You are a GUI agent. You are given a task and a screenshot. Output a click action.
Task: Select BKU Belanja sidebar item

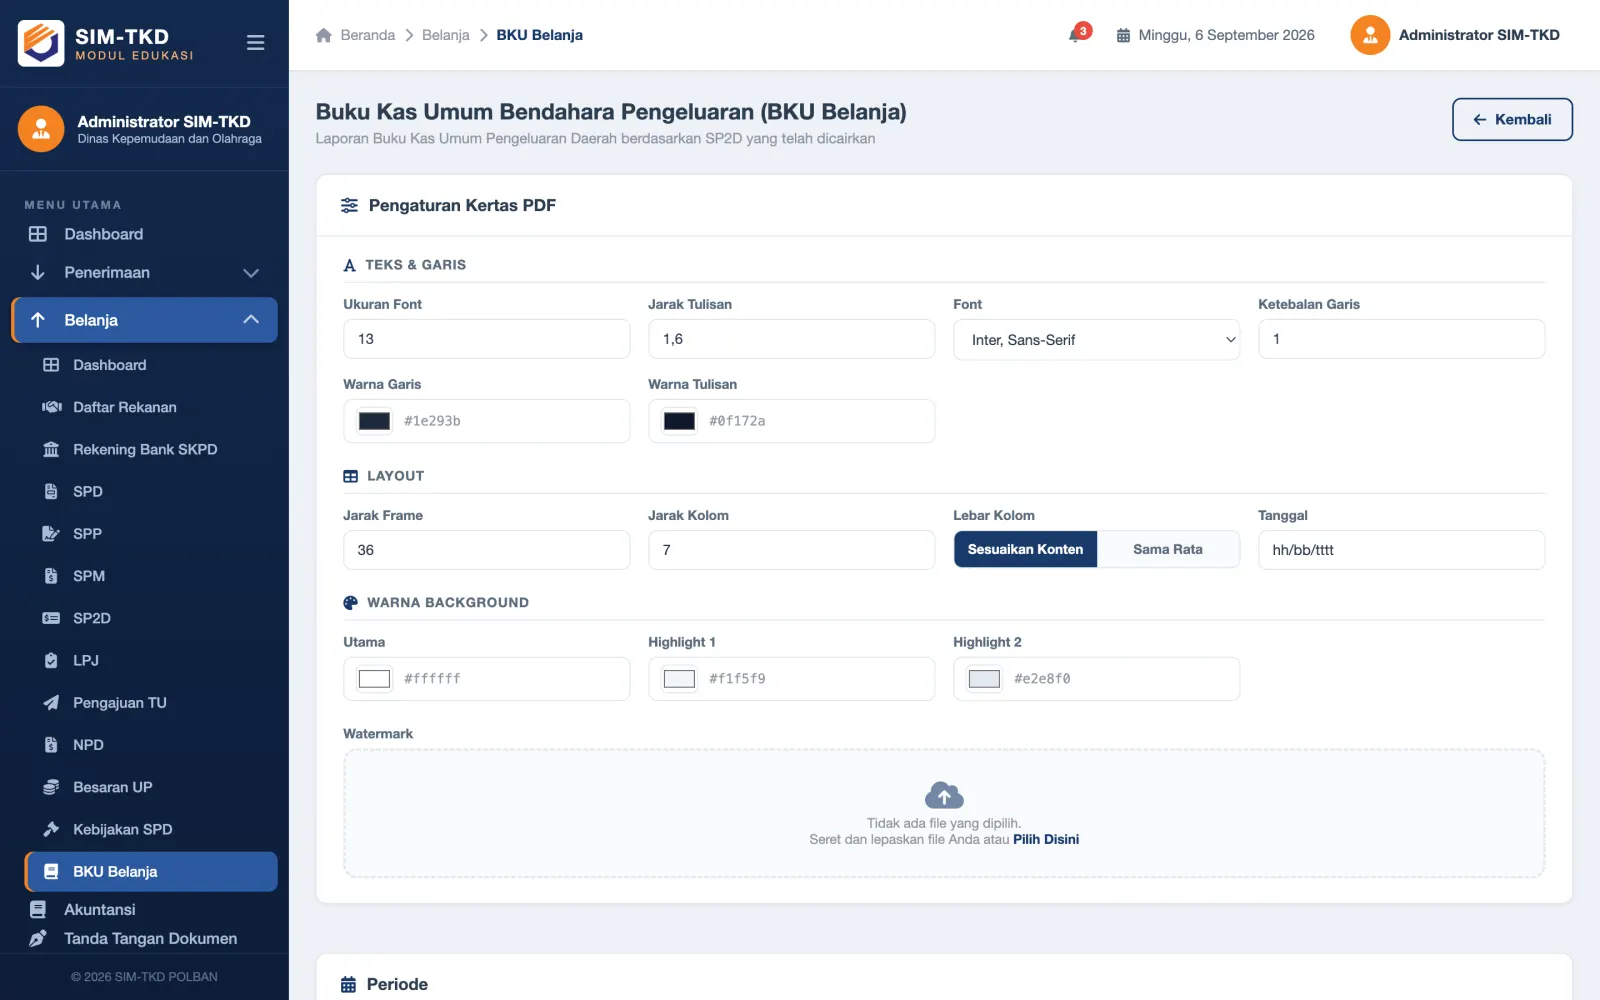pyautogui.click(x=151, y=872)
